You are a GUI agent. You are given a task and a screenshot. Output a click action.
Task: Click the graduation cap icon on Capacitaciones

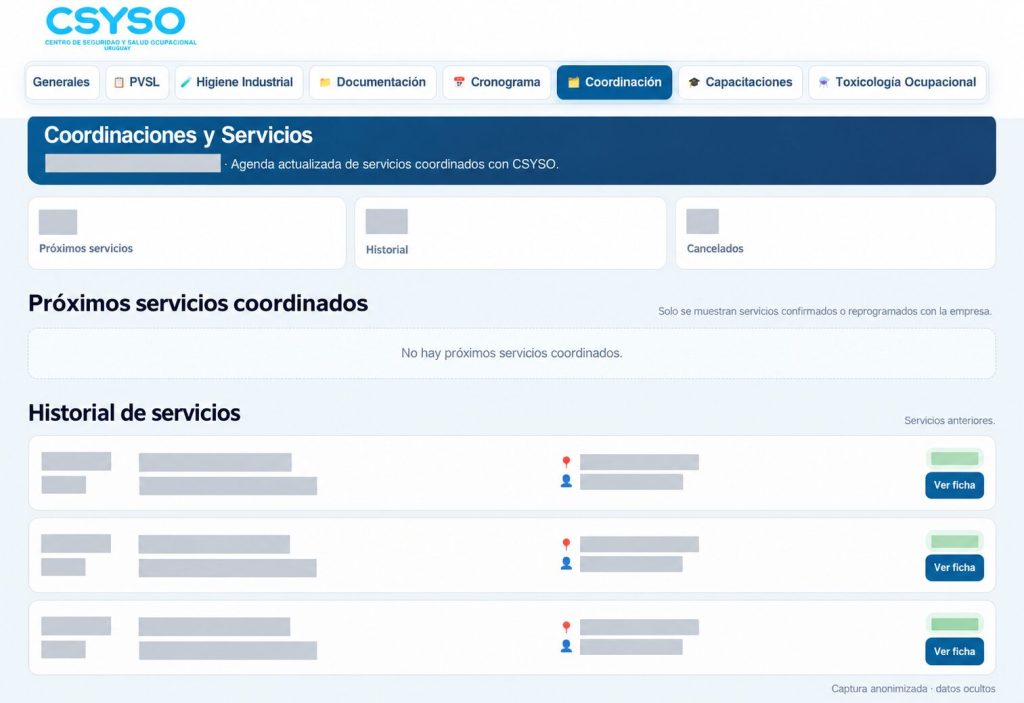point(694,82)
